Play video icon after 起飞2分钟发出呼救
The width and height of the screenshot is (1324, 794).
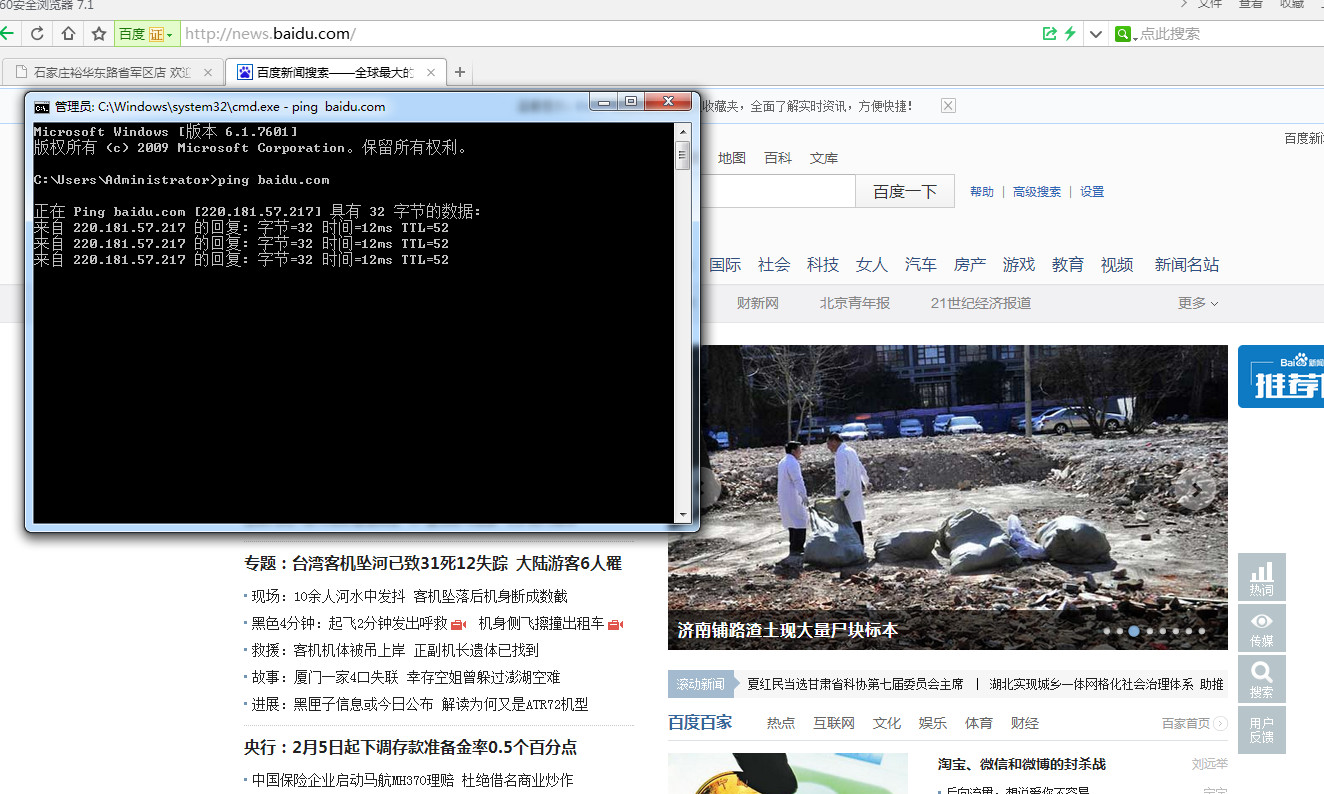(459, 624)
